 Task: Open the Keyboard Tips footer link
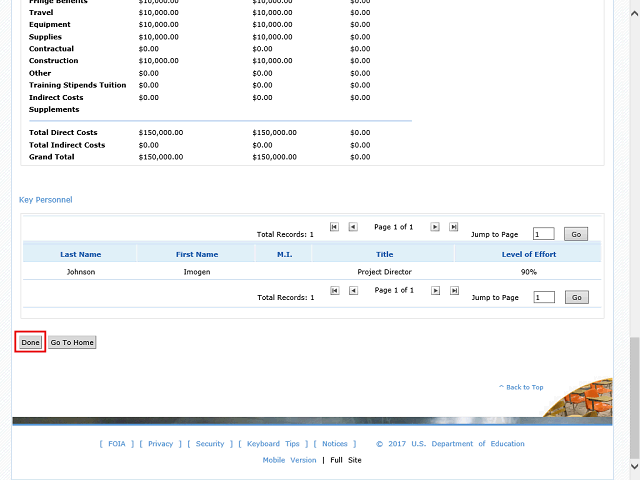[x=273, y=444]
